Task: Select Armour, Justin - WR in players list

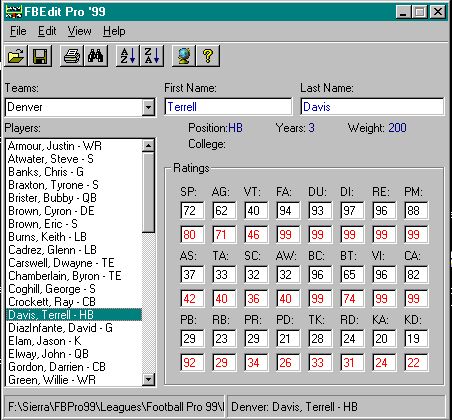Action: pyautogui.click(x=74, y=146)
